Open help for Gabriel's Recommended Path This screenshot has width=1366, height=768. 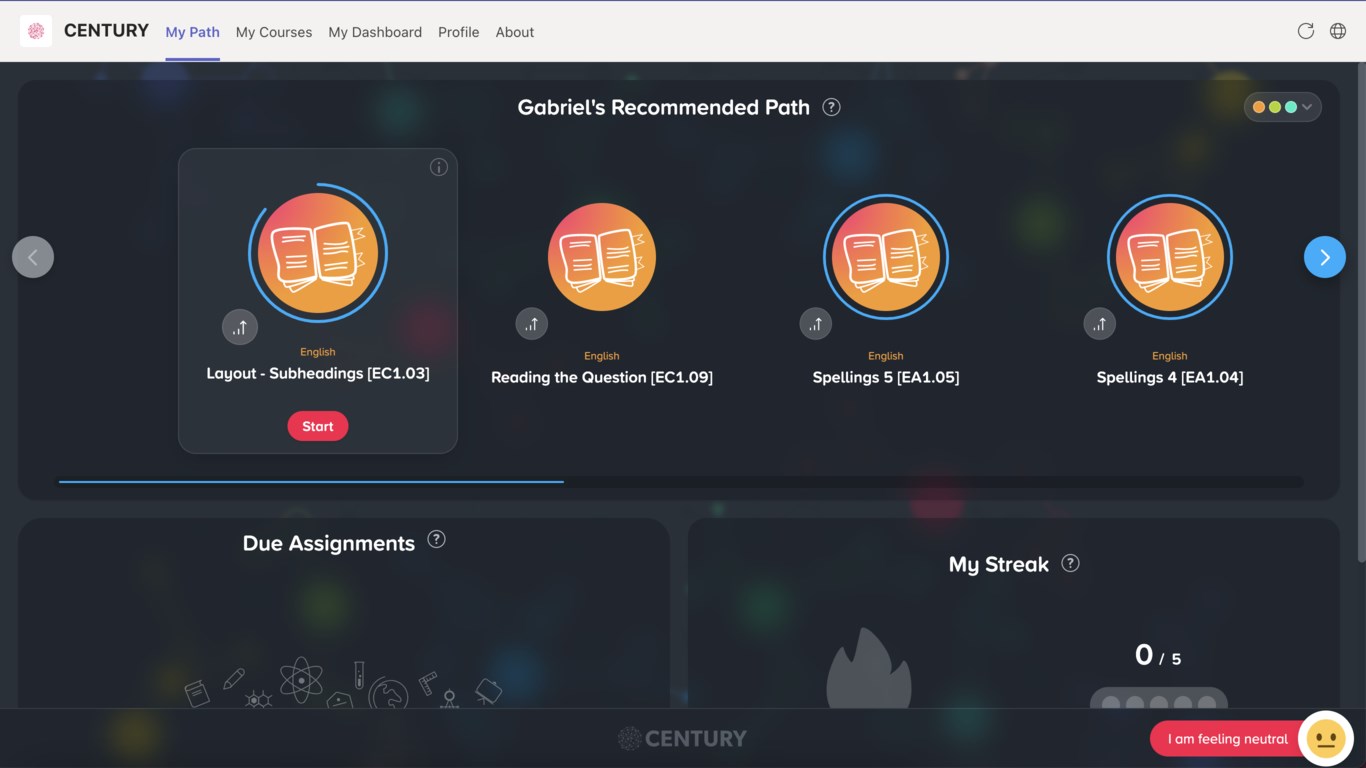click(x=831, y=107)
